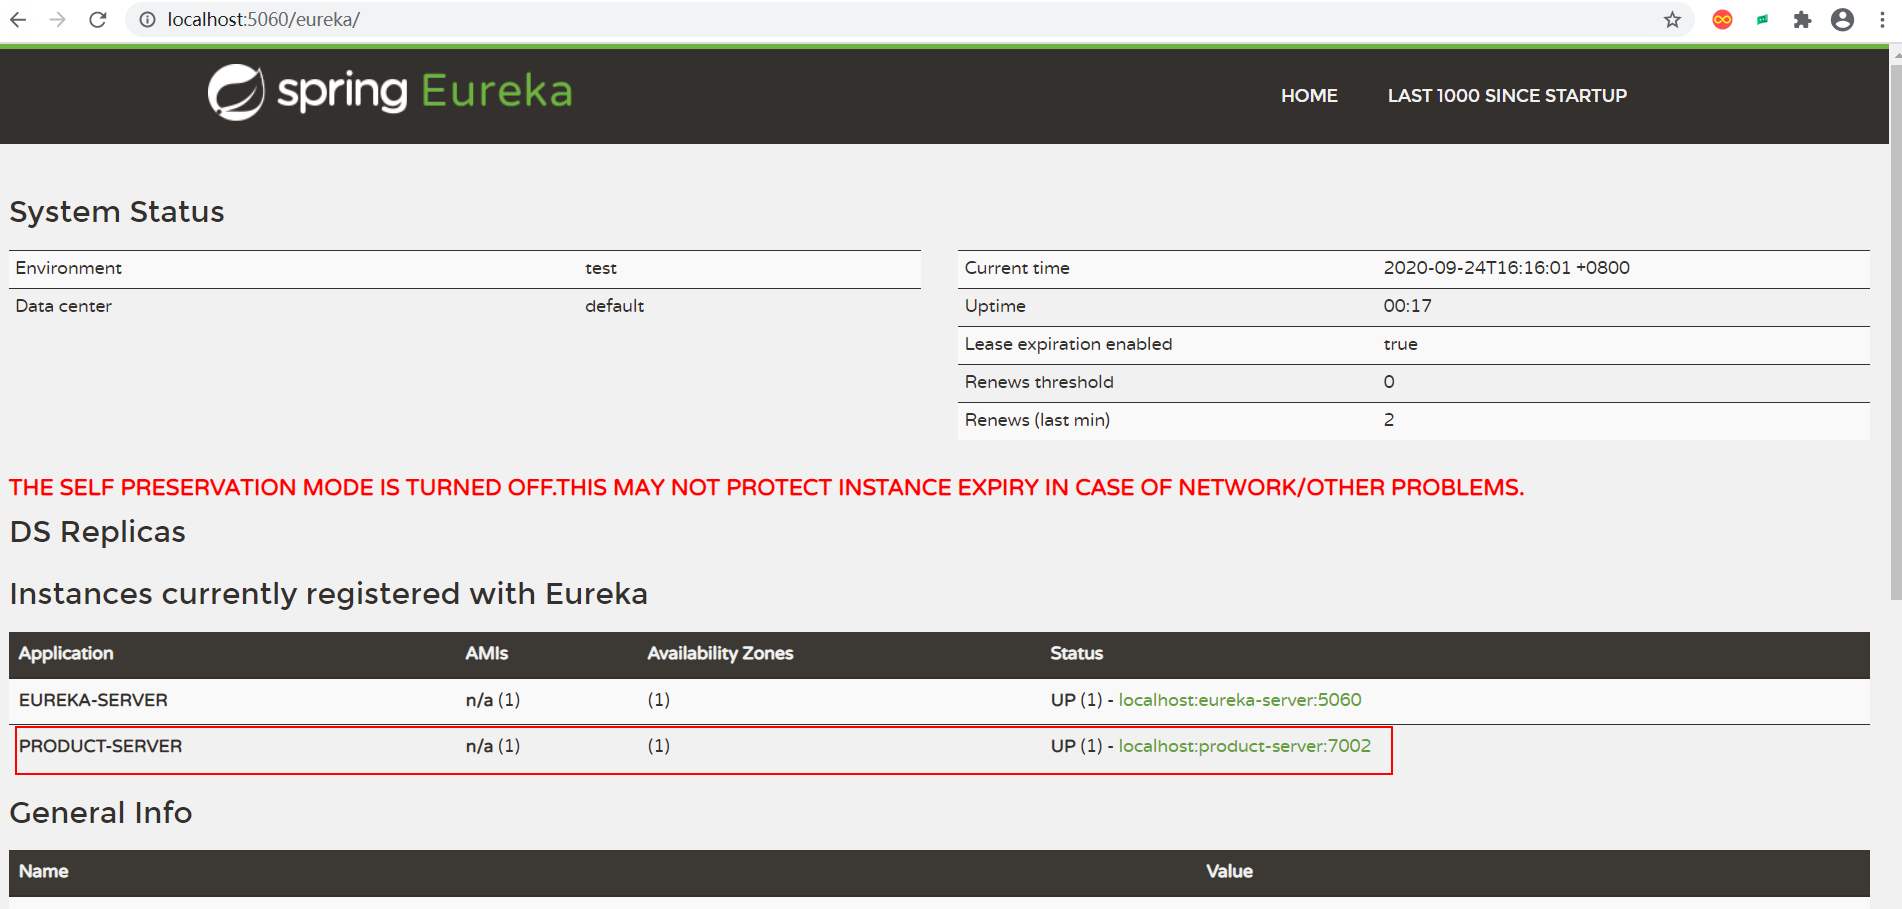Click the Uptime value 00:17
The width and height of the screenshot is (1902, 909).
pos(1407,306)
